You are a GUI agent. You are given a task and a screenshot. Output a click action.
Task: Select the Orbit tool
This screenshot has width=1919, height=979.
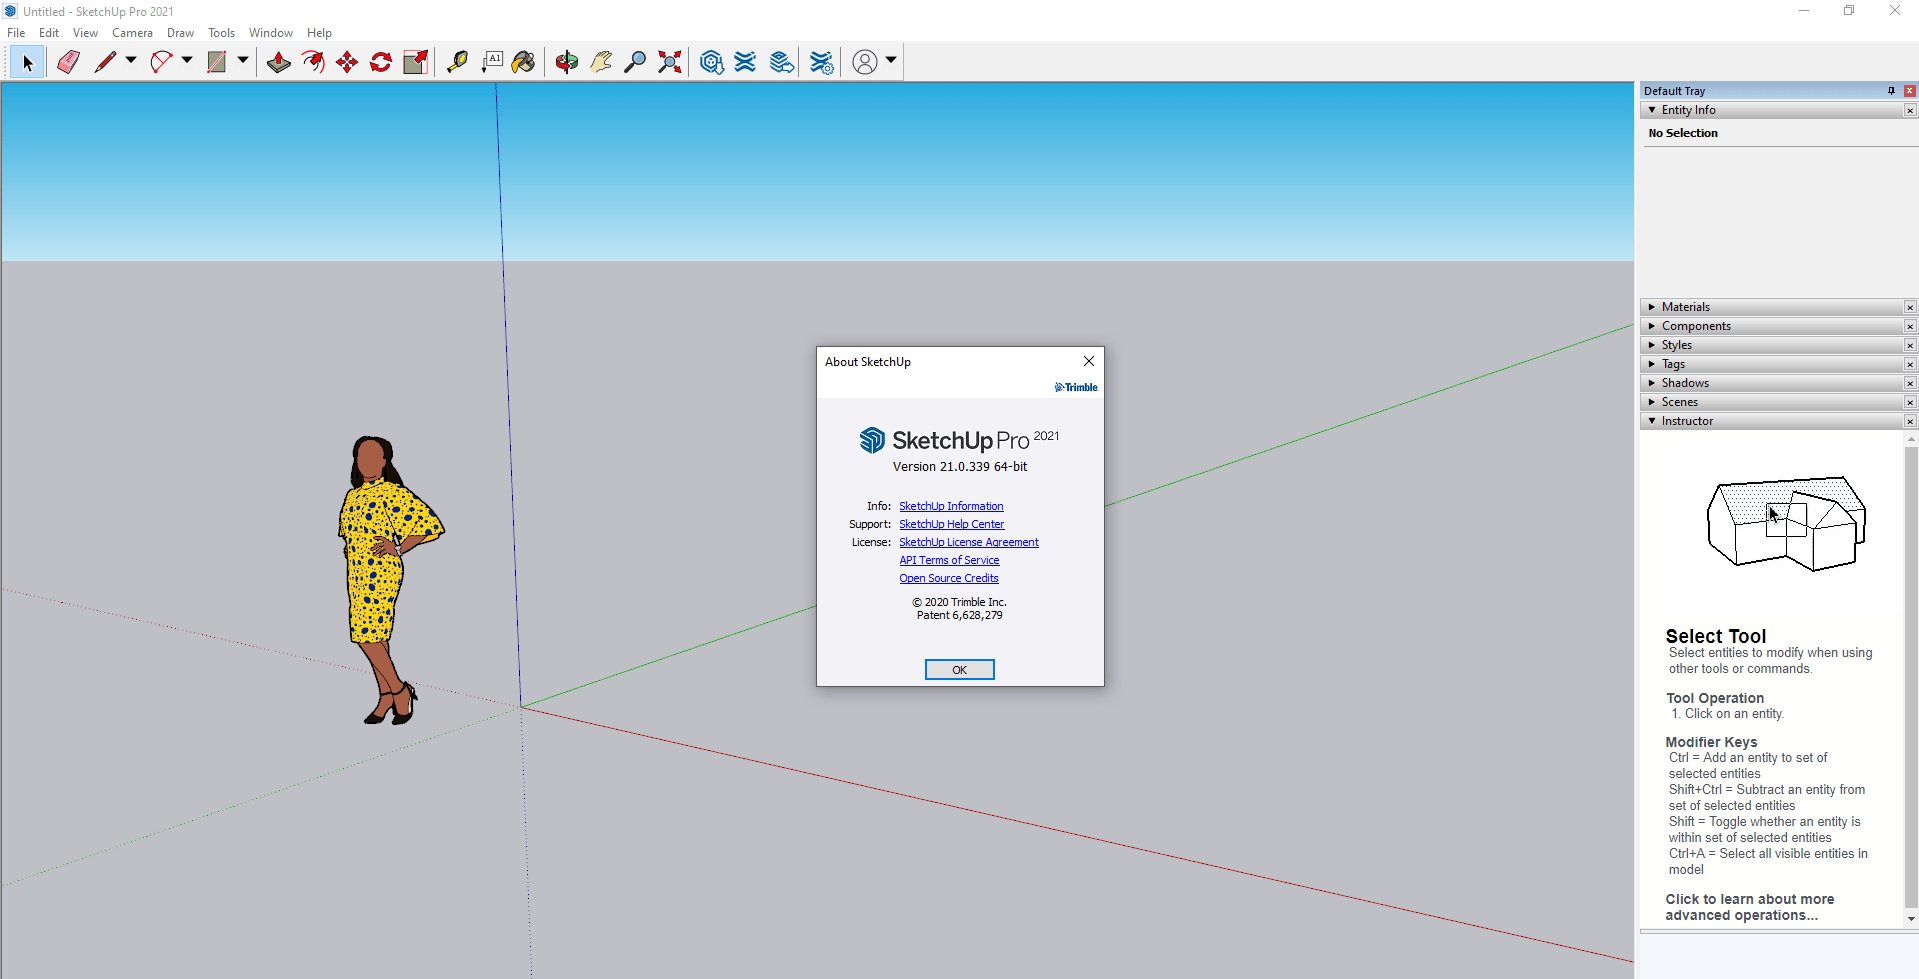567,62
